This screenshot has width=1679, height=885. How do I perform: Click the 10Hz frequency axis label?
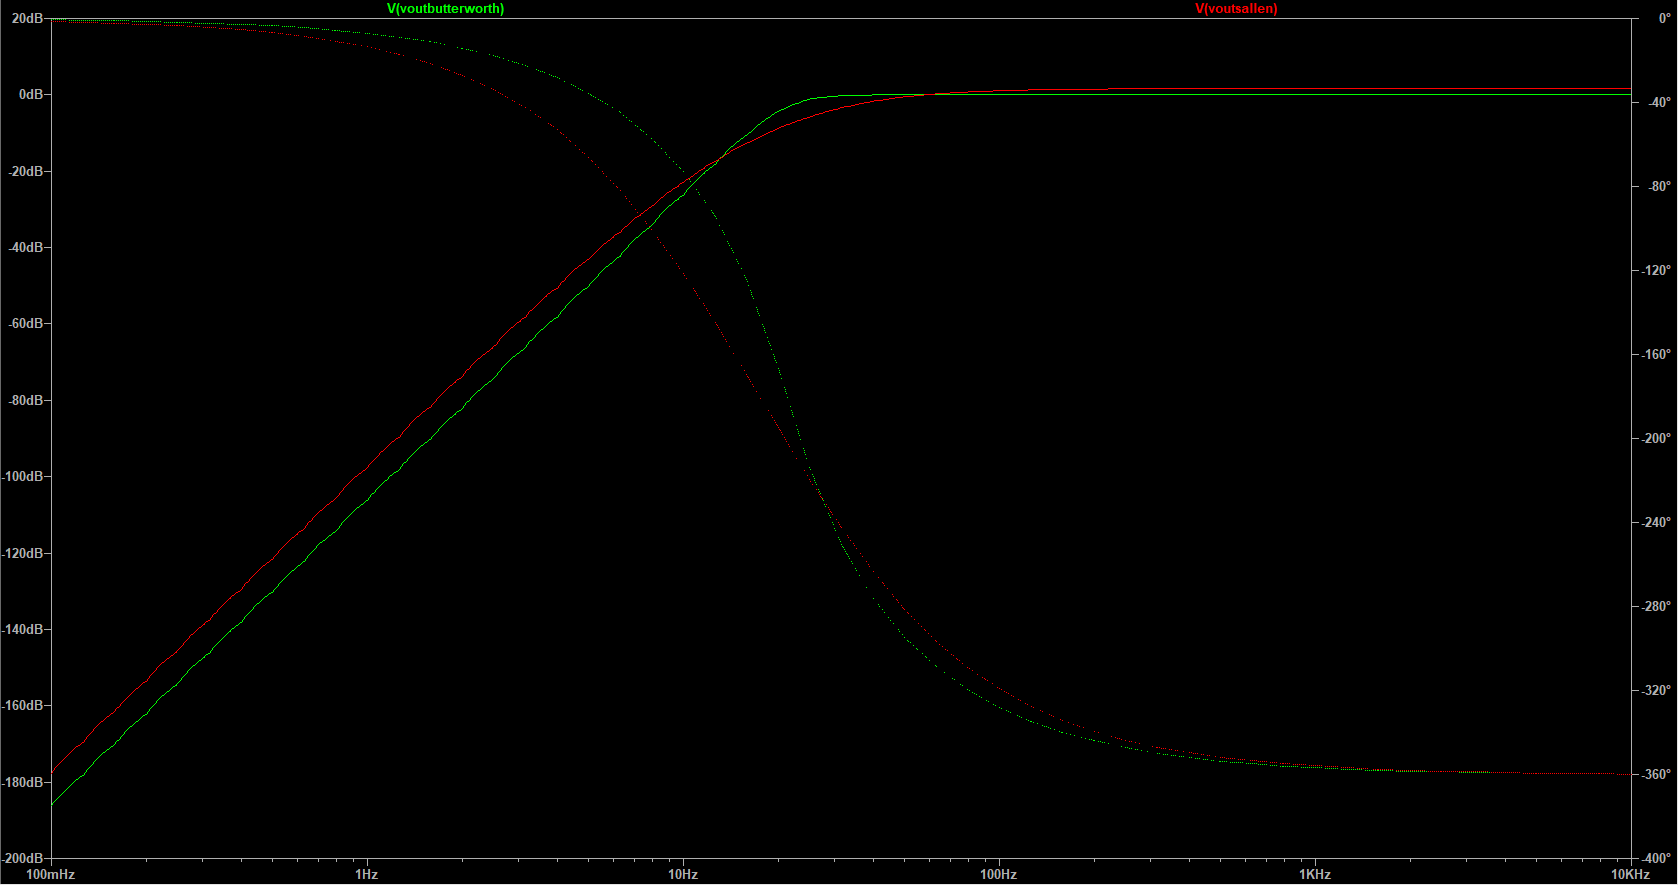coord(683,874)
